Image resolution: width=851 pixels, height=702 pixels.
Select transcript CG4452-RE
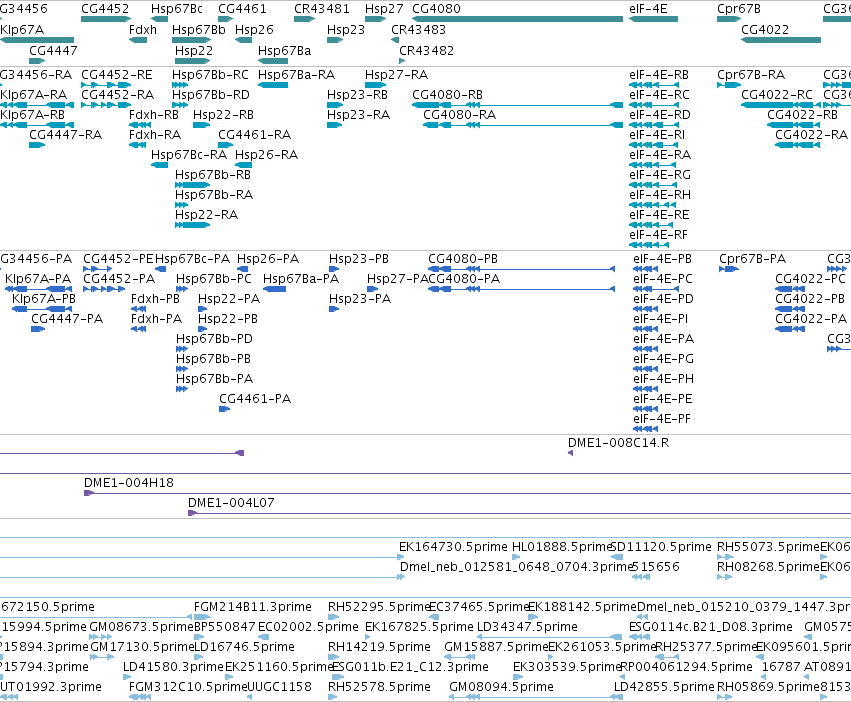point(117,75)
